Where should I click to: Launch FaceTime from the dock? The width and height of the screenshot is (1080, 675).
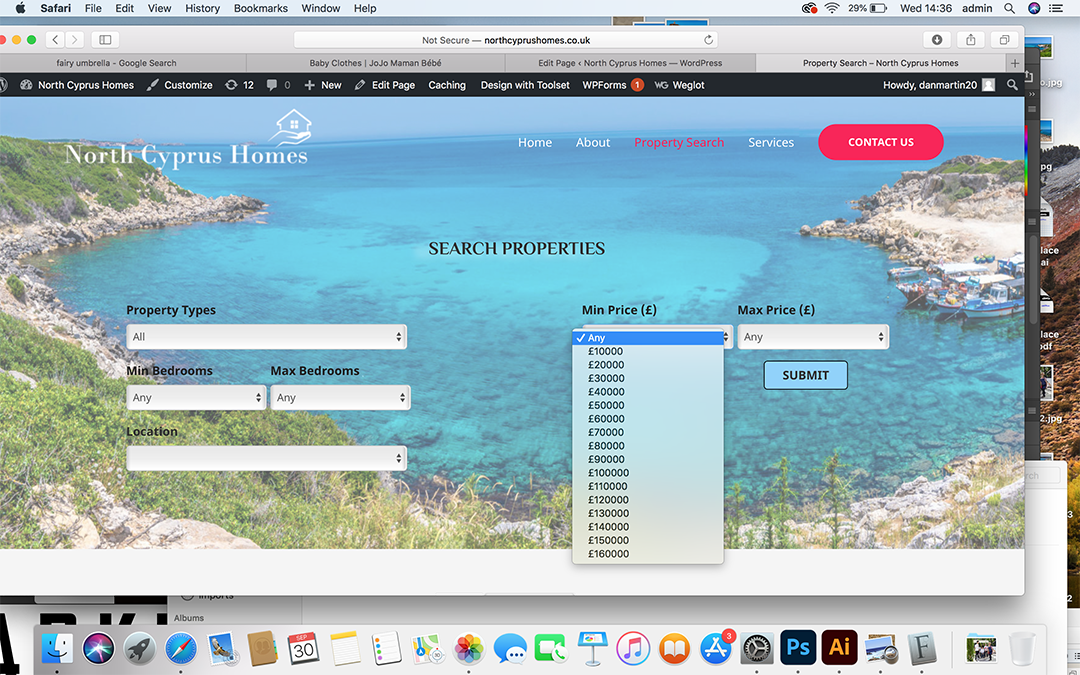(550, 648)
